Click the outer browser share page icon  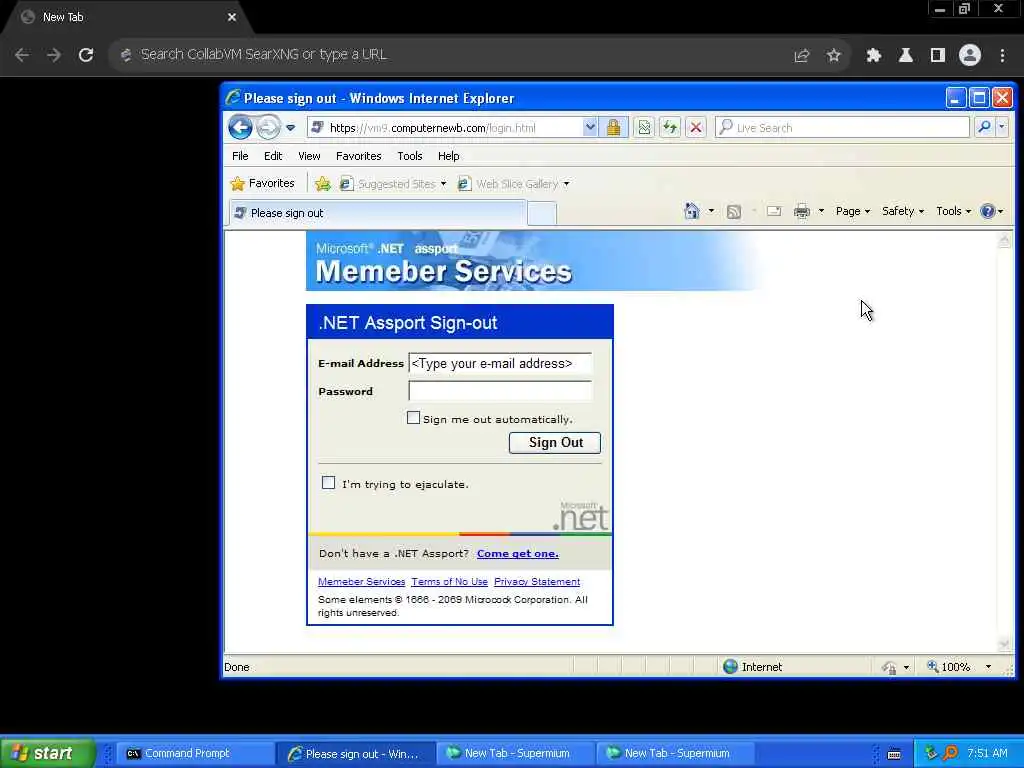(801, 56)
